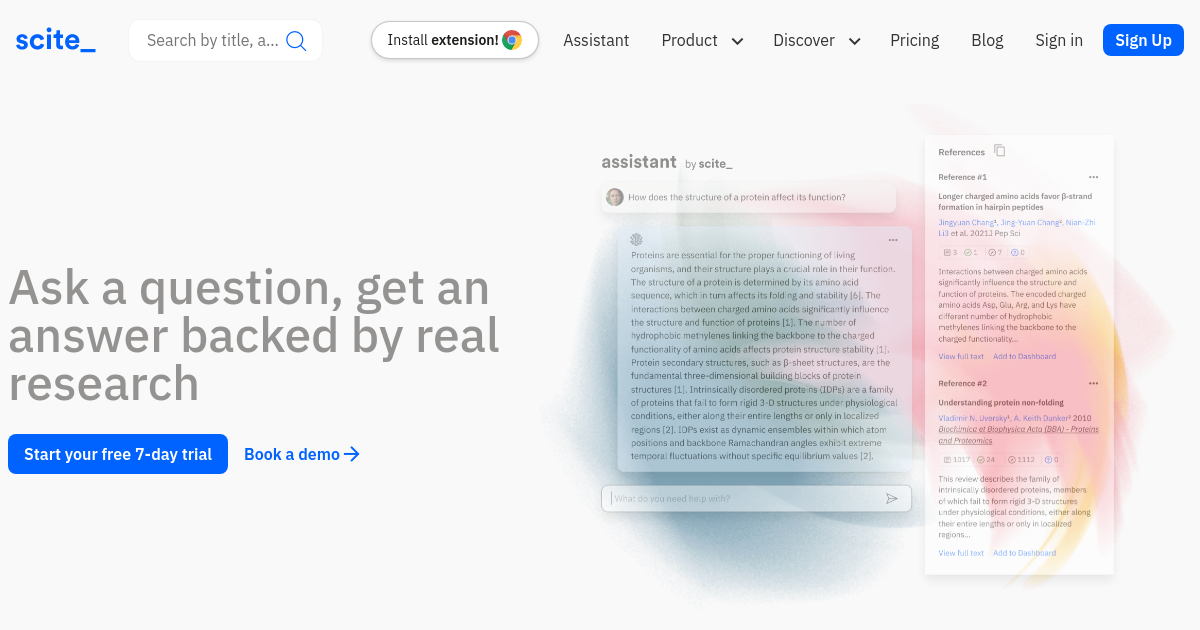Image resolution: width=1200 pixels, height=630 pixels.
Task: Click the user avatar beside the protein question
Action: point(615,197)
